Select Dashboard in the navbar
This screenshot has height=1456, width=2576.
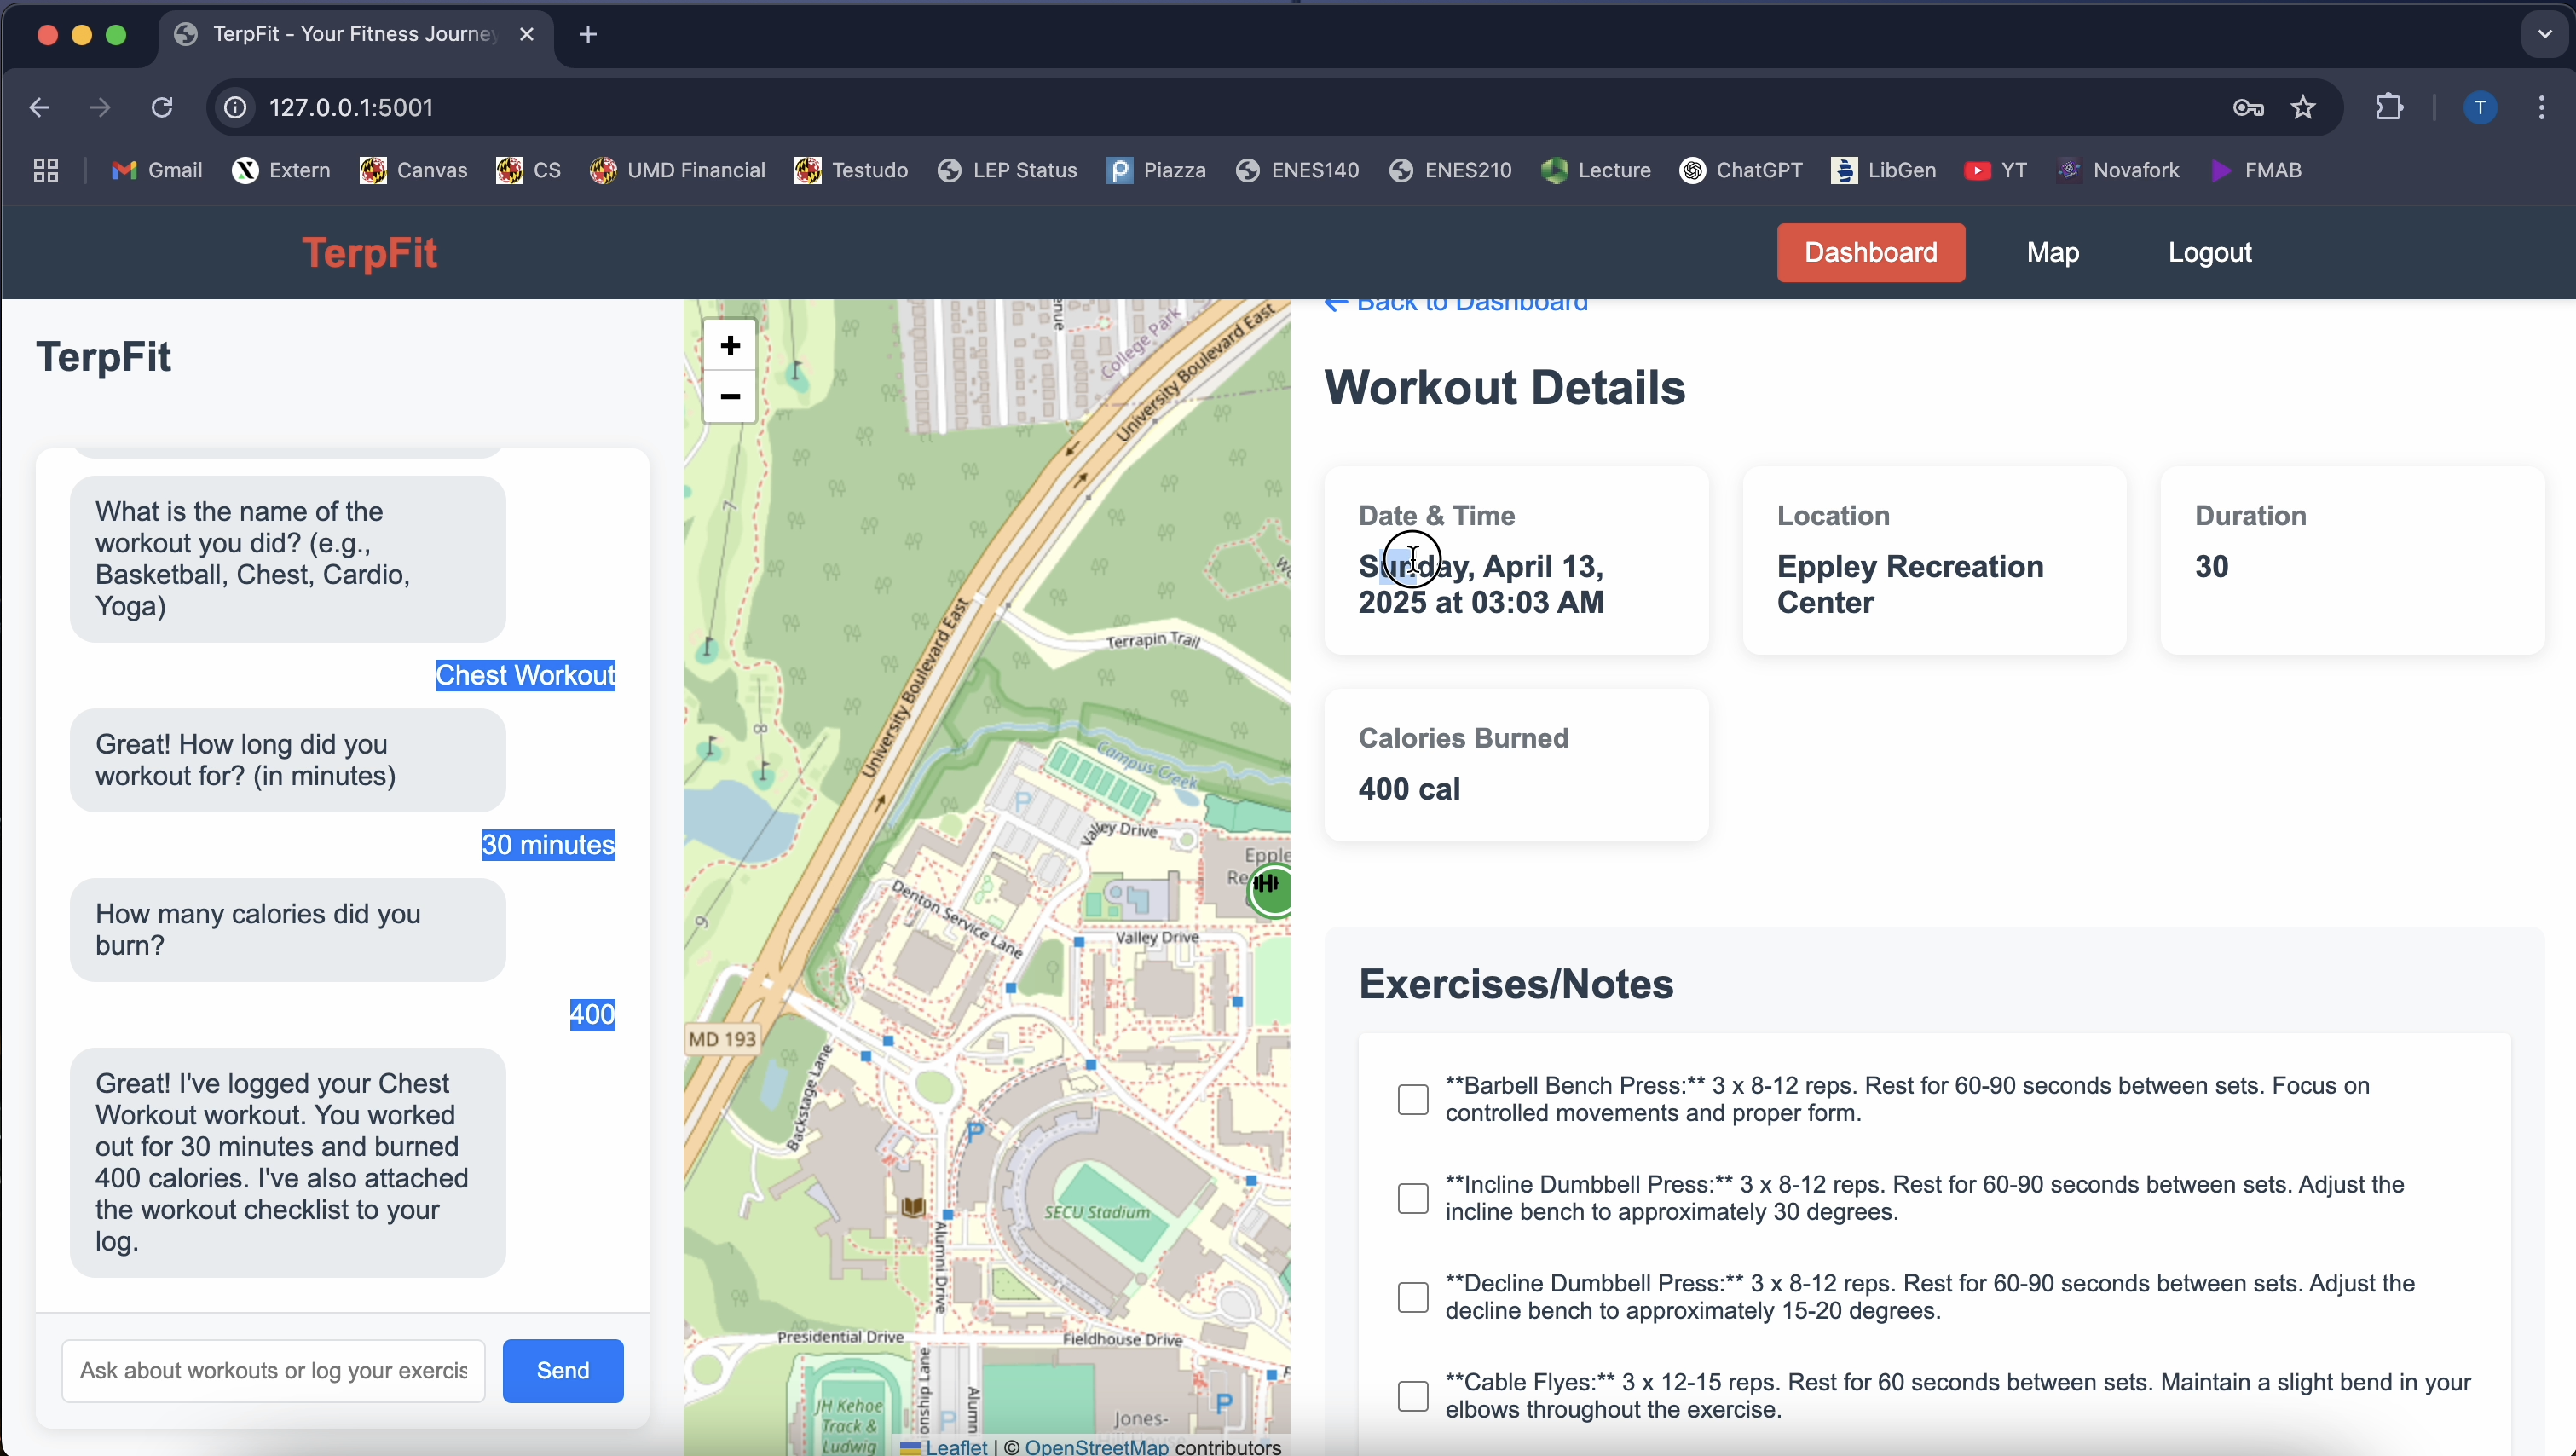(1870, 253)
